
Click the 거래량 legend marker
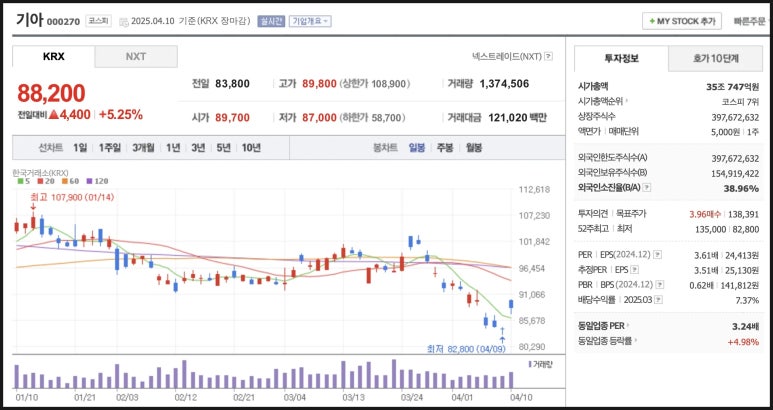pyautogui.click(x=530, y=364)
